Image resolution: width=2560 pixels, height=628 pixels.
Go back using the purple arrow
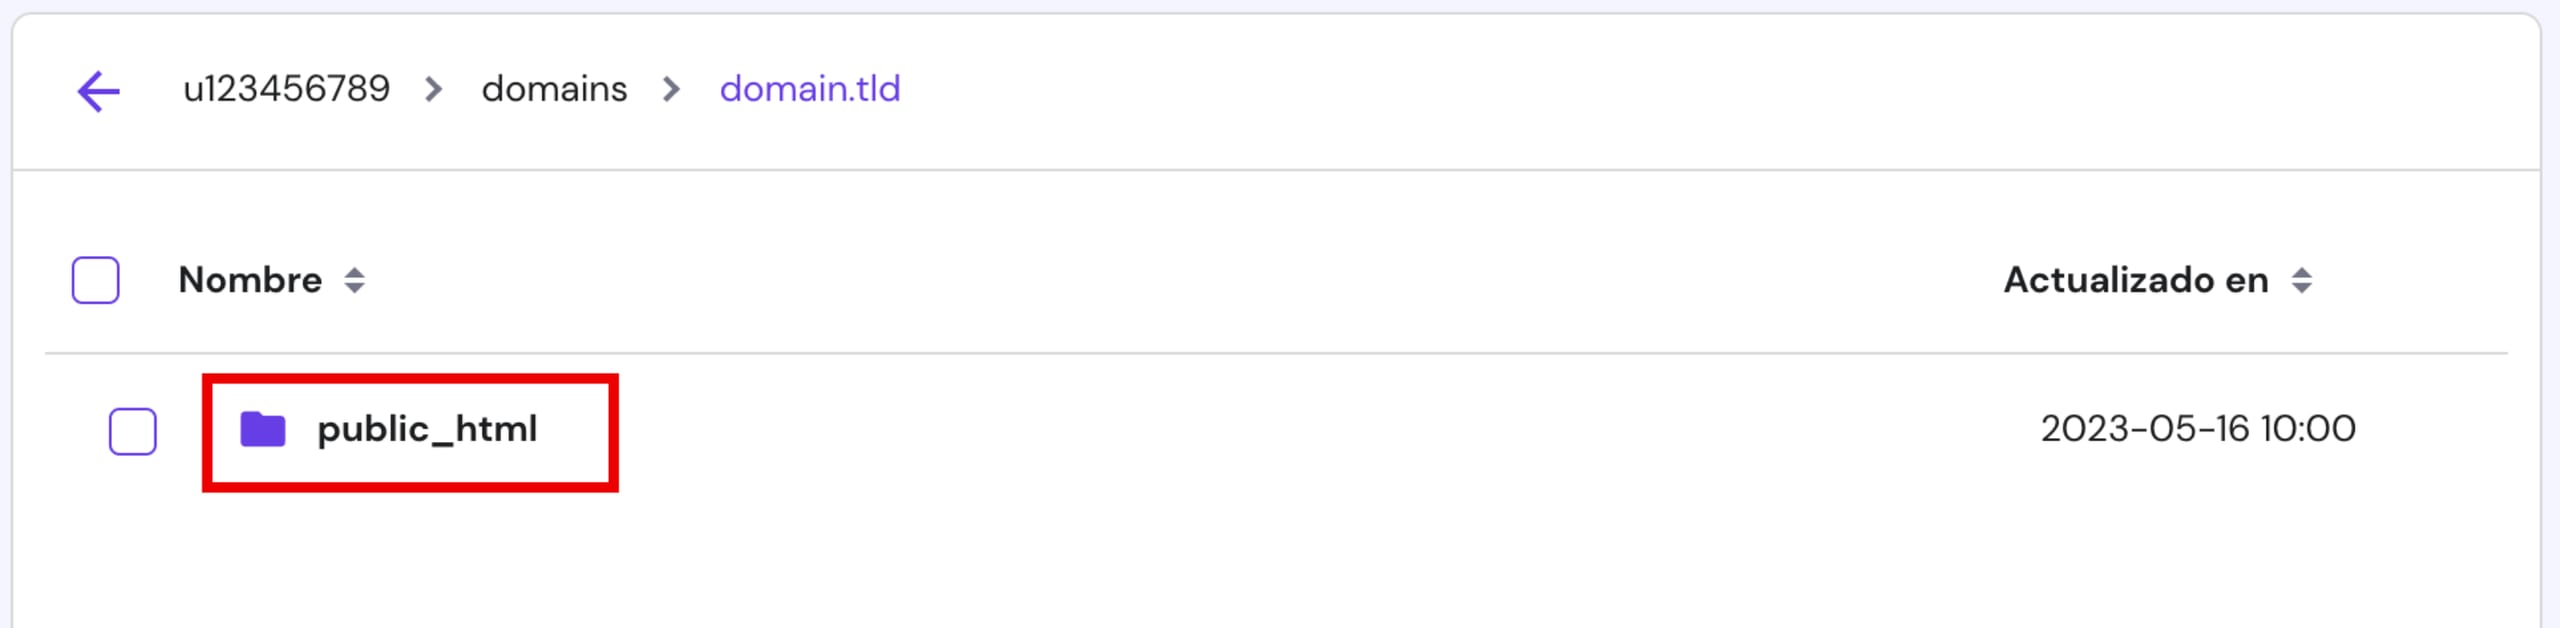click(98, 91)
